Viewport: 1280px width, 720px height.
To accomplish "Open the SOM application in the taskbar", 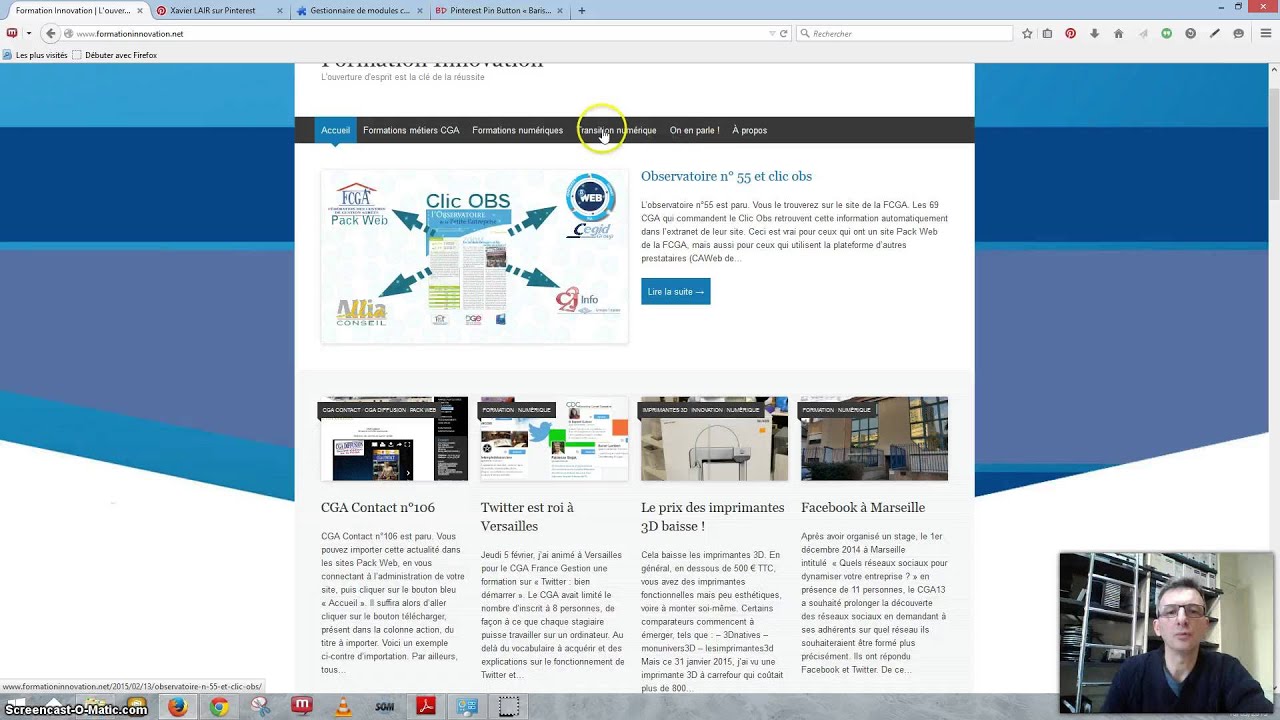I will tap(385, 707).
